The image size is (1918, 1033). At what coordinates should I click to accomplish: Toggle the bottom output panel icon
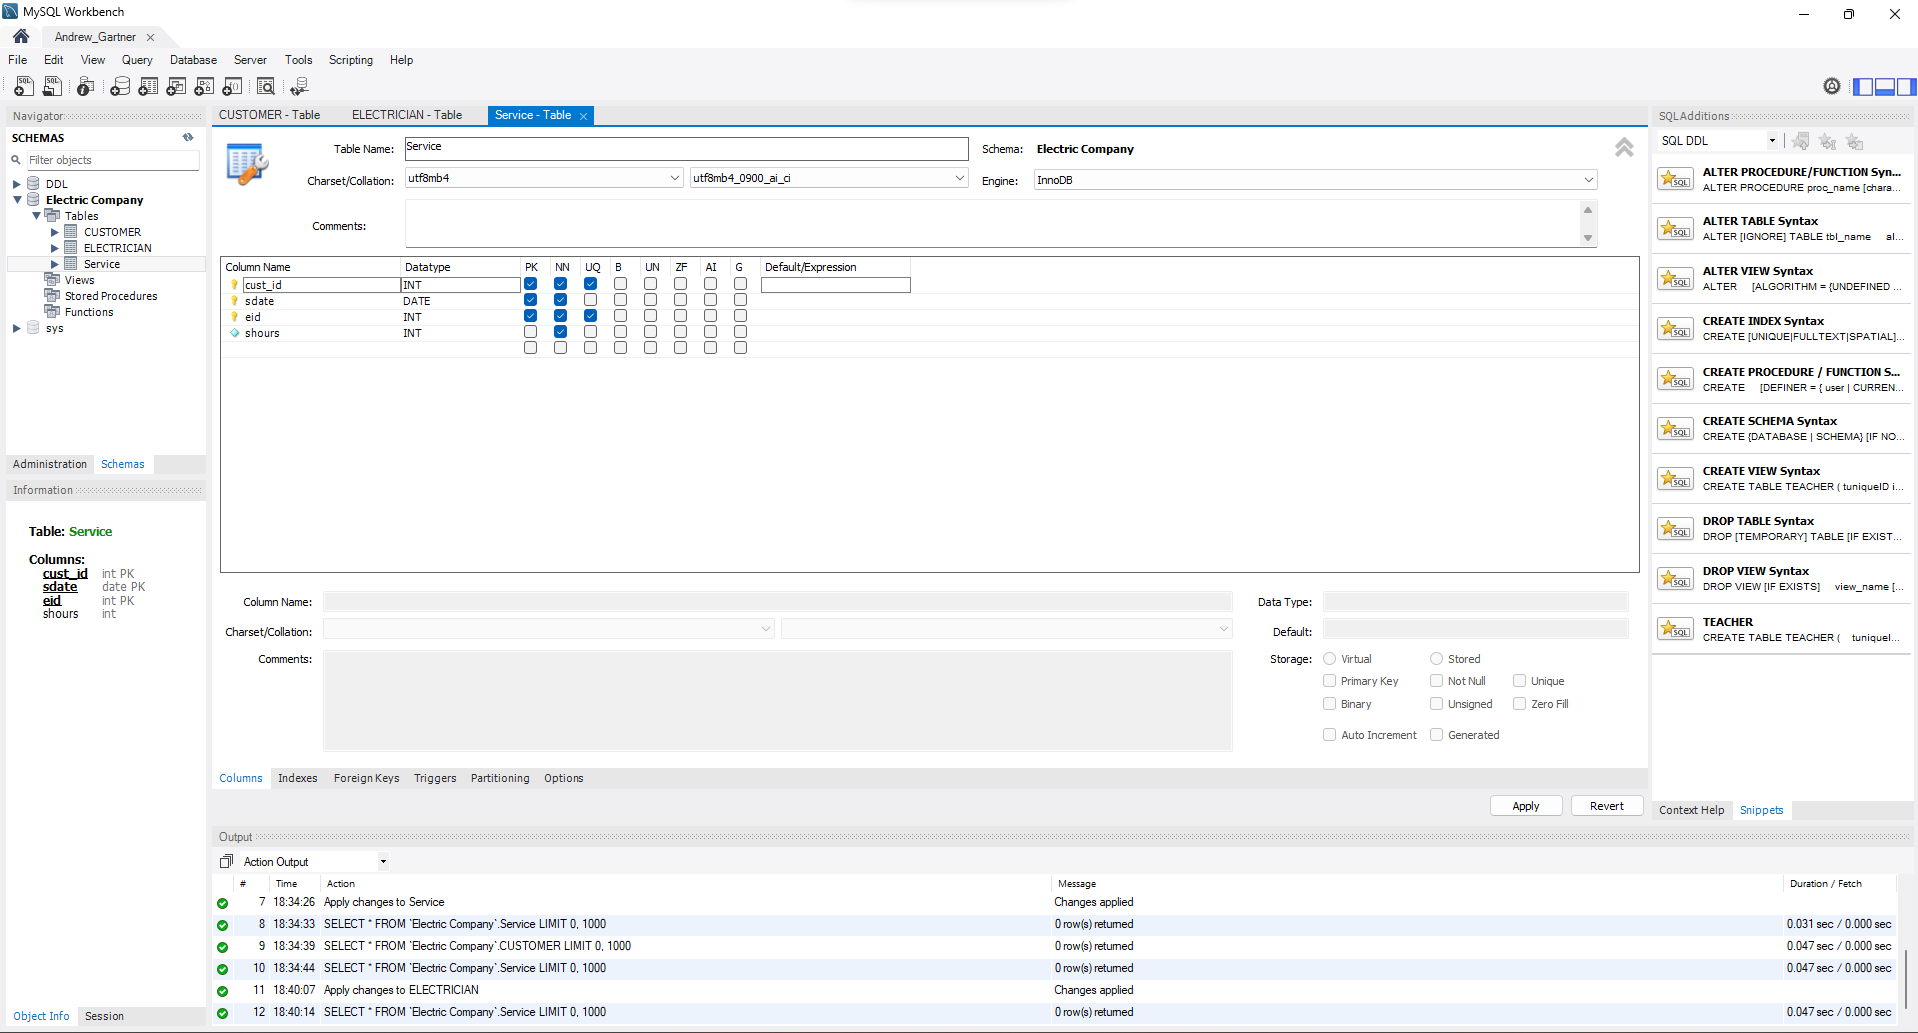[x=1885, y=87]
